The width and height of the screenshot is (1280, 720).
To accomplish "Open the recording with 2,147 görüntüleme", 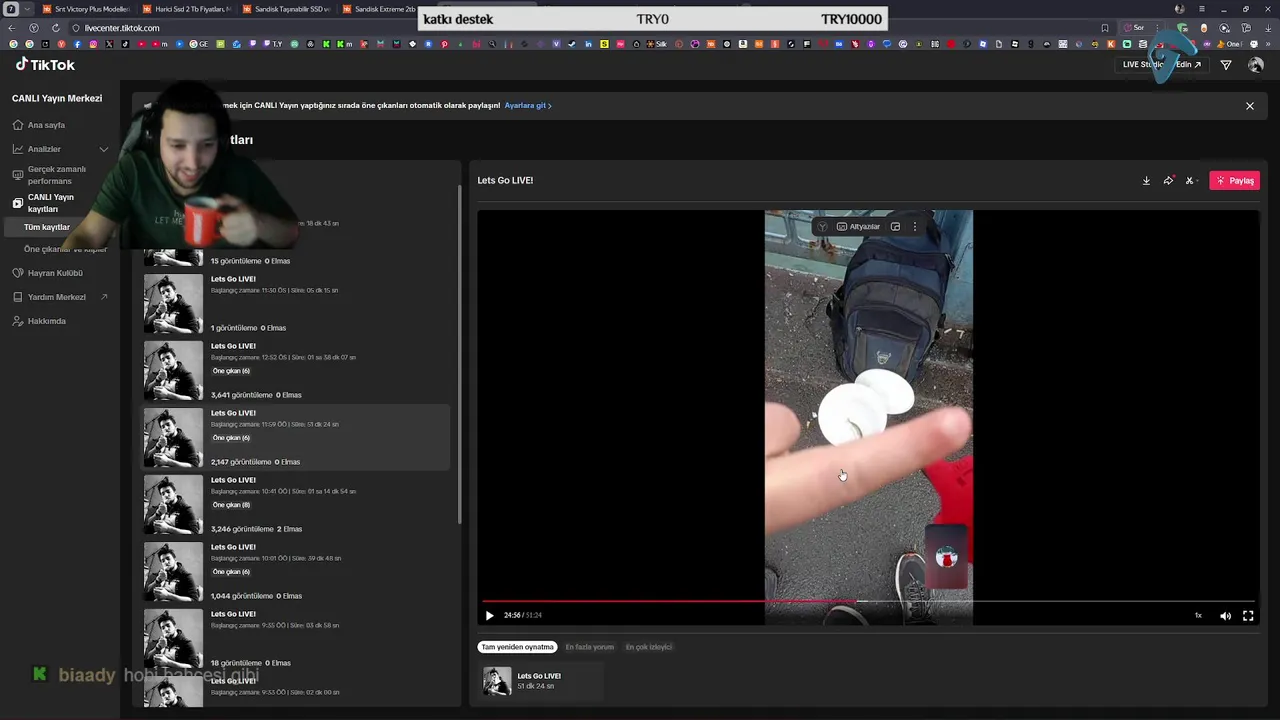I will click(296, 438).
